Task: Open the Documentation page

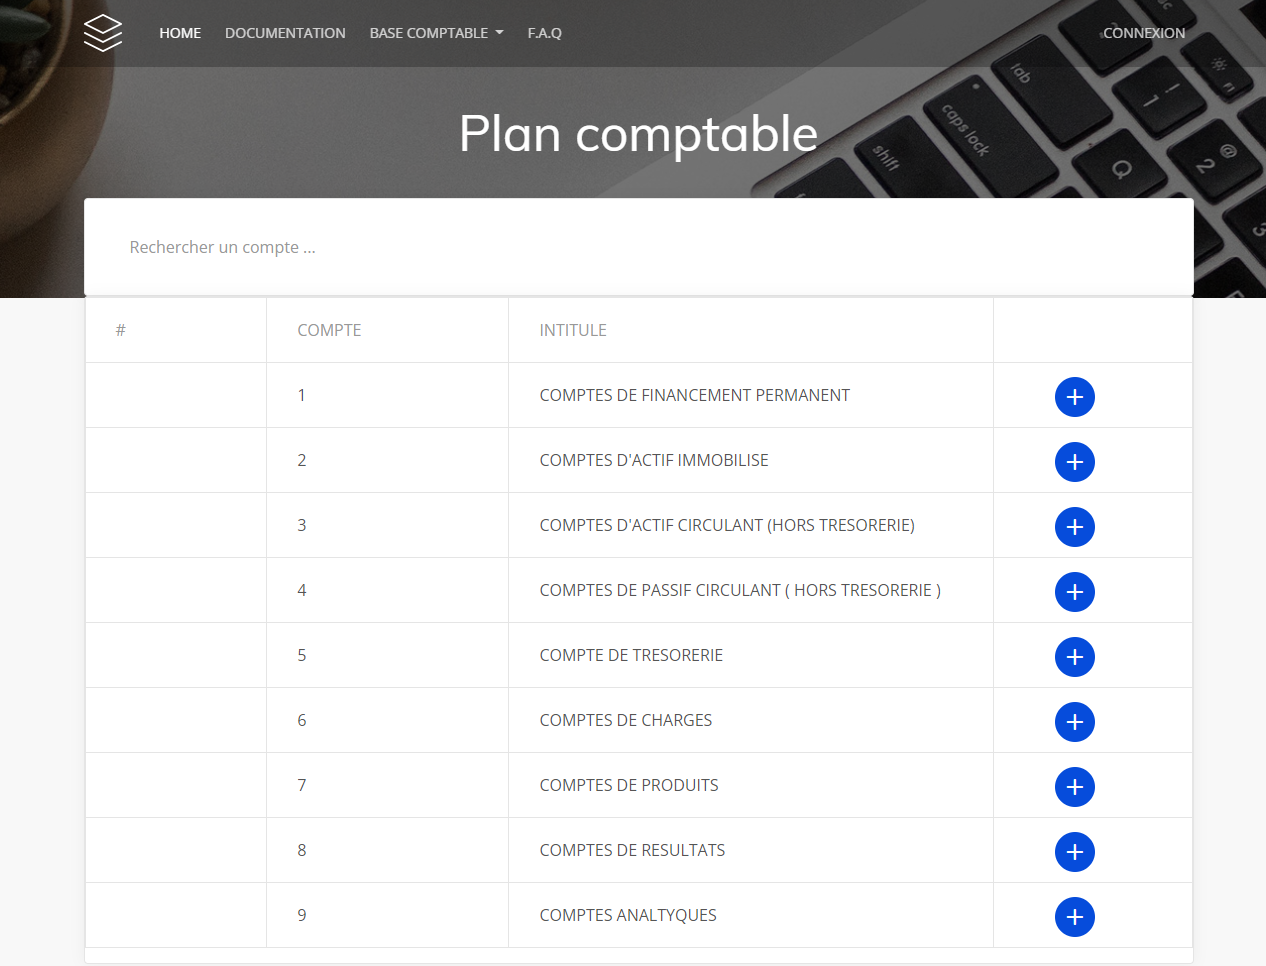Action: (x=285, y=33)
